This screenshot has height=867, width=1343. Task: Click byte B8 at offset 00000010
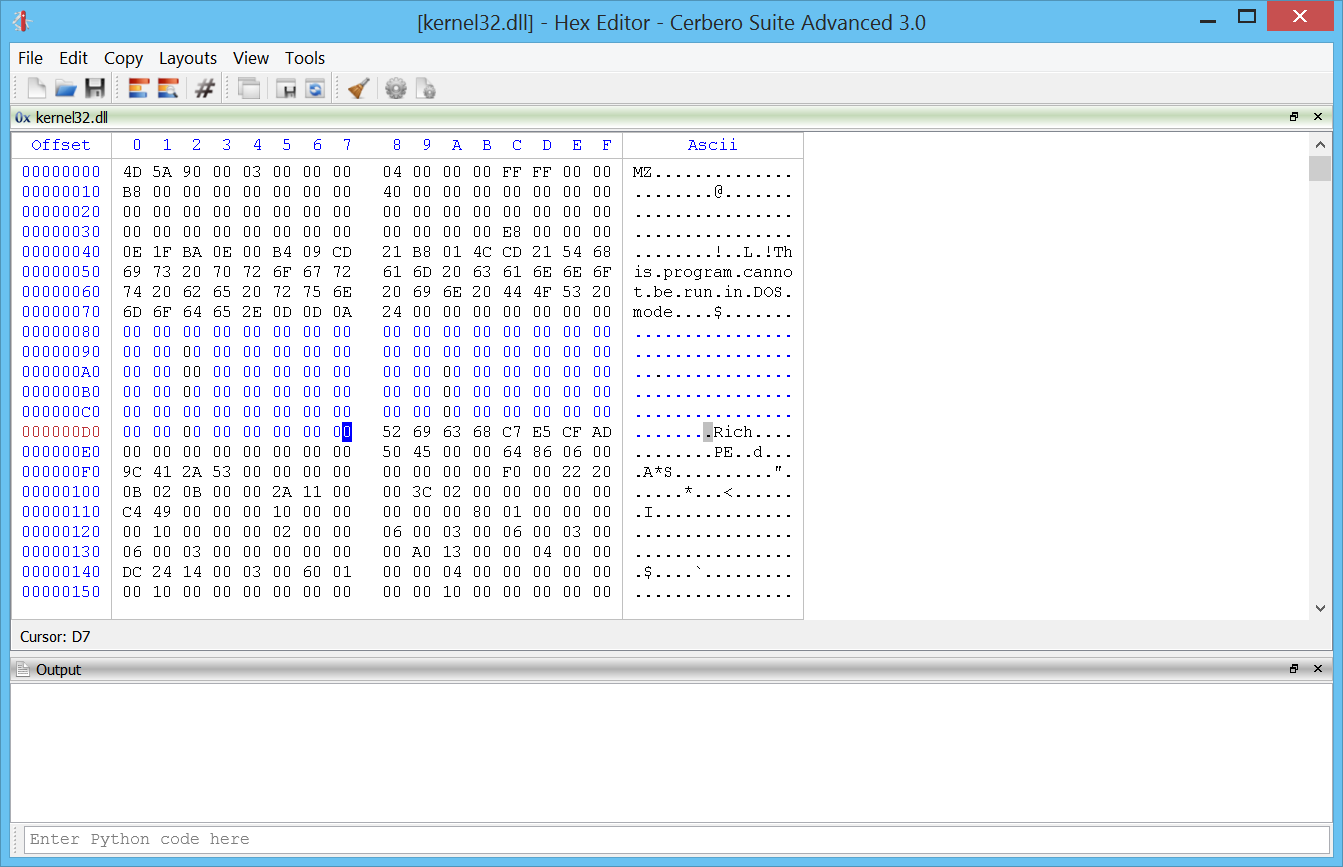click(132, 192)
